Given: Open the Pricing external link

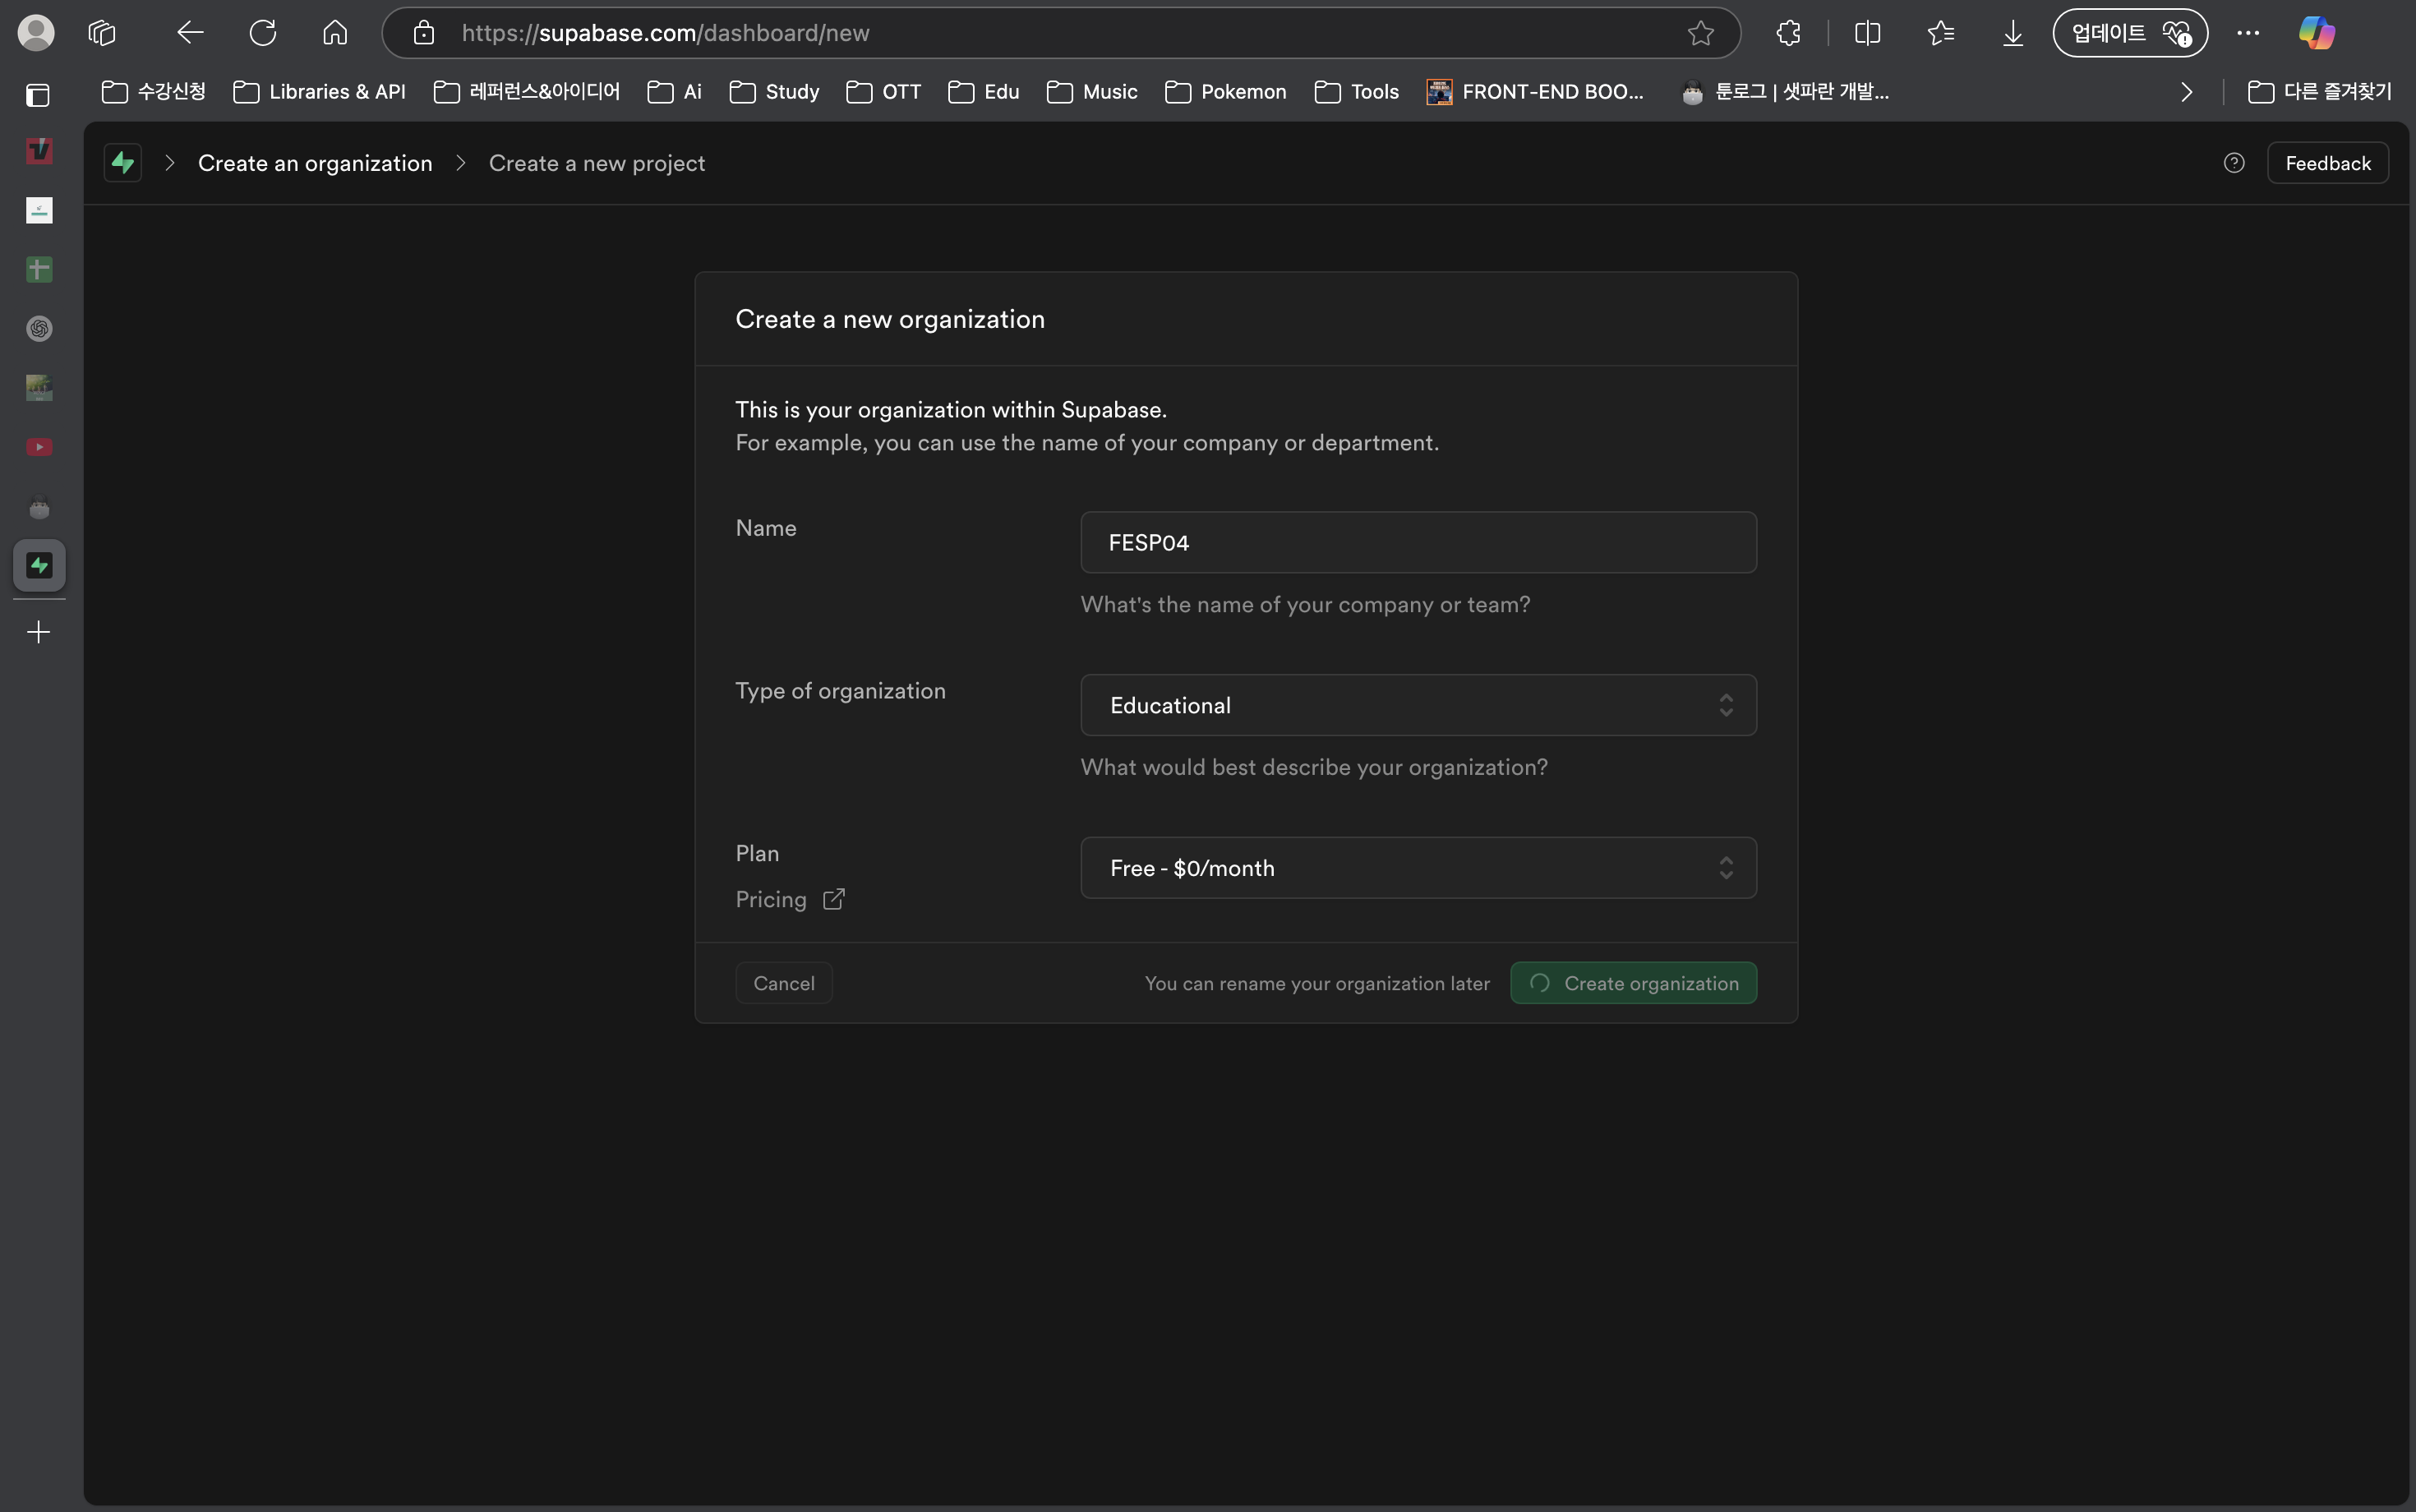Looking at the screenshot, I should point(790,899).
